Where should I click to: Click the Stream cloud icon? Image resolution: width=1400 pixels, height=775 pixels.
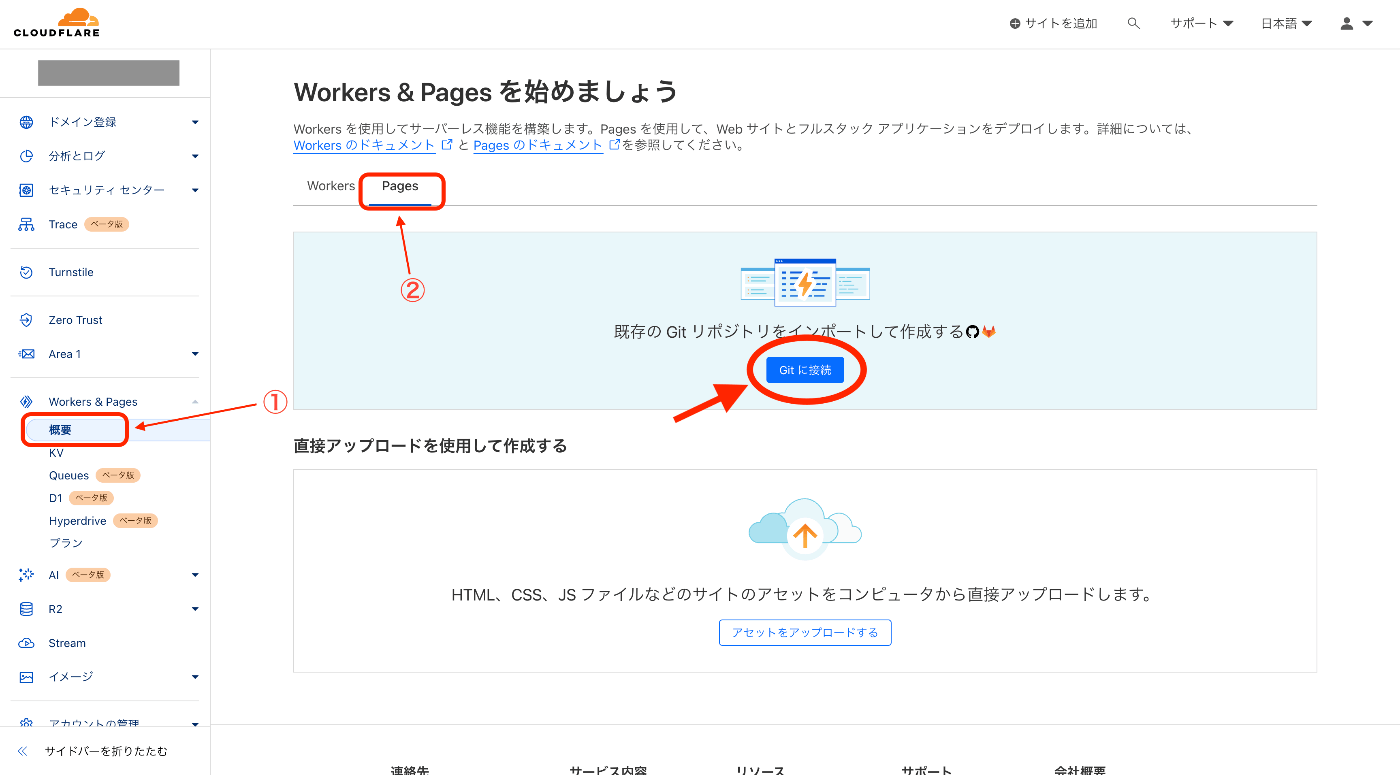point(27,643)
